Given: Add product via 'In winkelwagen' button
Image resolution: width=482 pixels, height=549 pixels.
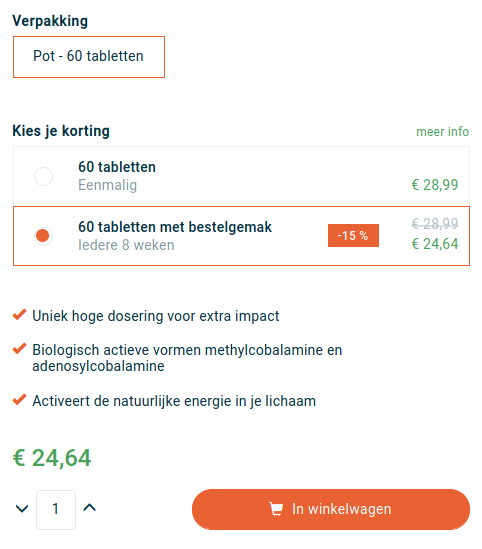Looking at the screenshot, I should click(x=331, y=509).
